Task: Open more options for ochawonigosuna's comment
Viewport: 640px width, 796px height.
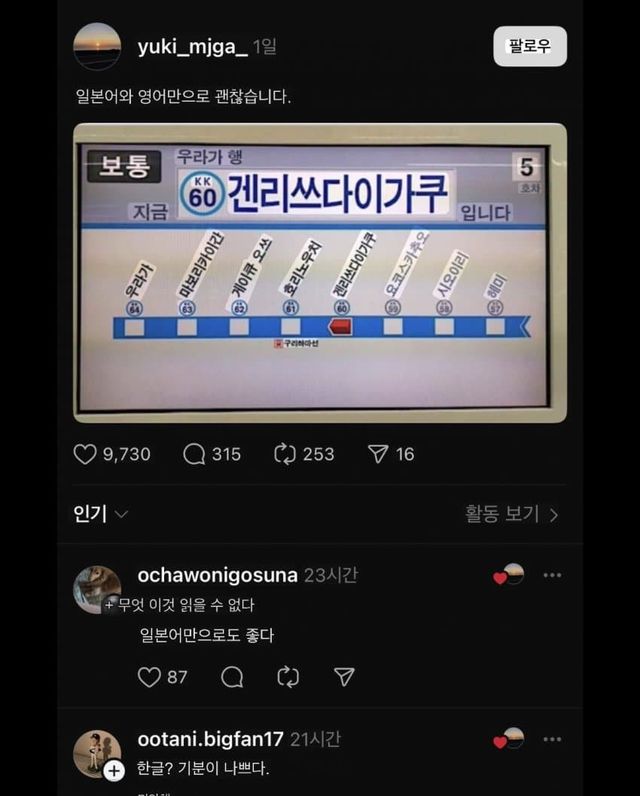Action: (552, 575)
